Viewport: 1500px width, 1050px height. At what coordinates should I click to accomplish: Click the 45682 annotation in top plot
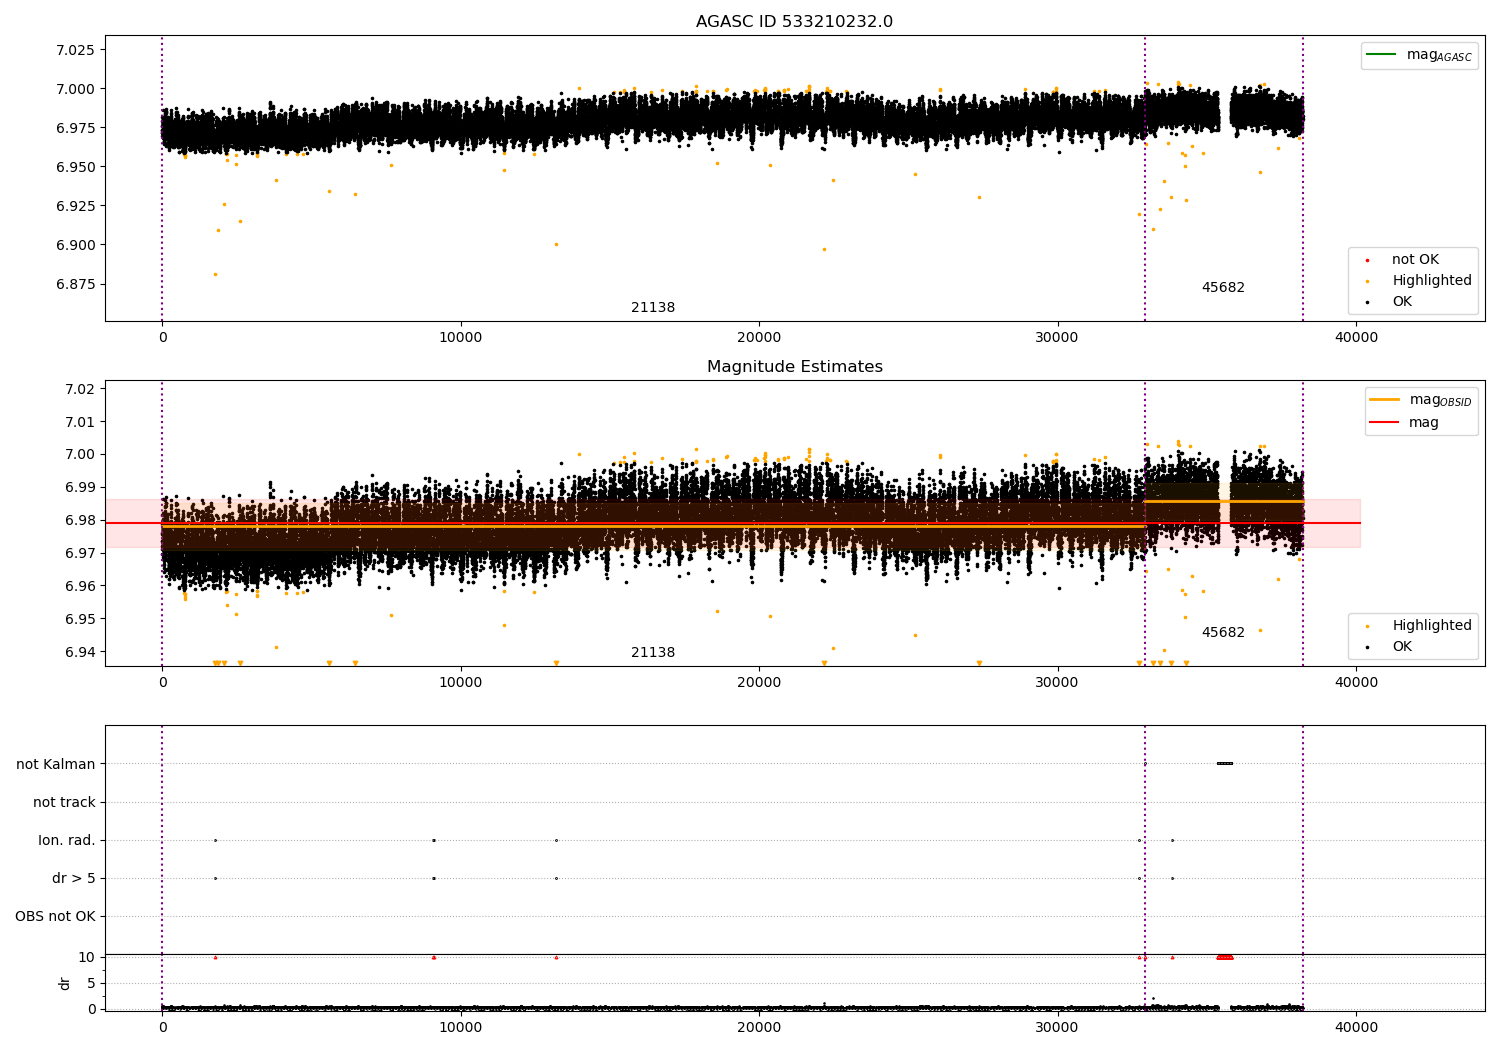pyautogui.click(x=1223, y=287)
